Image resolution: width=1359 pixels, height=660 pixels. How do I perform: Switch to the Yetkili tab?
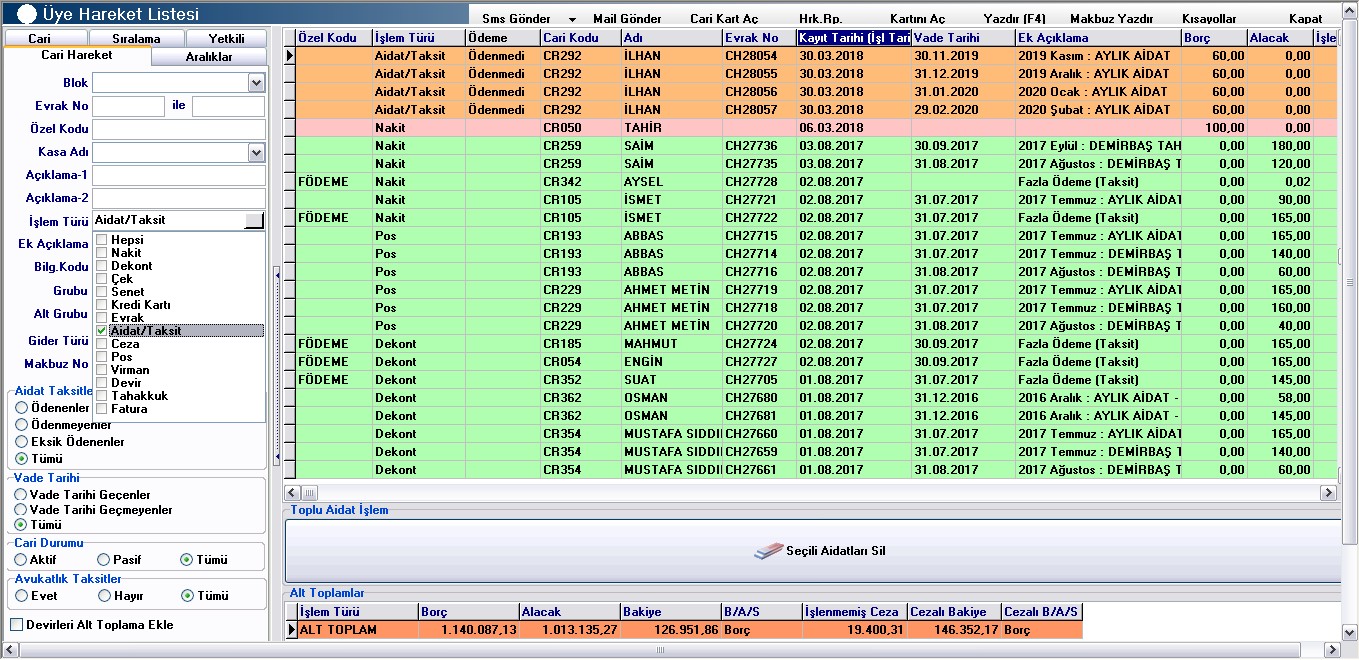(x=226, y=38)
